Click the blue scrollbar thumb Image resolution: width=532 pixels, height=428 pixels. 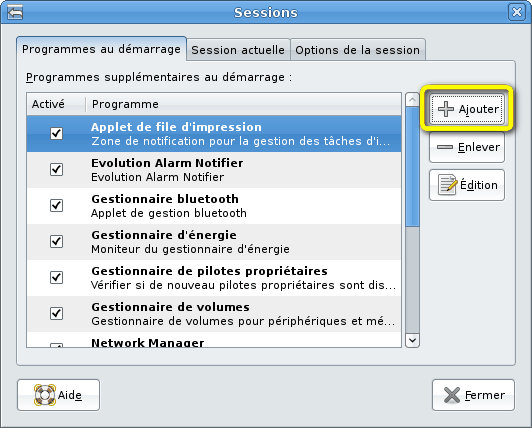(x=412, y=167)
